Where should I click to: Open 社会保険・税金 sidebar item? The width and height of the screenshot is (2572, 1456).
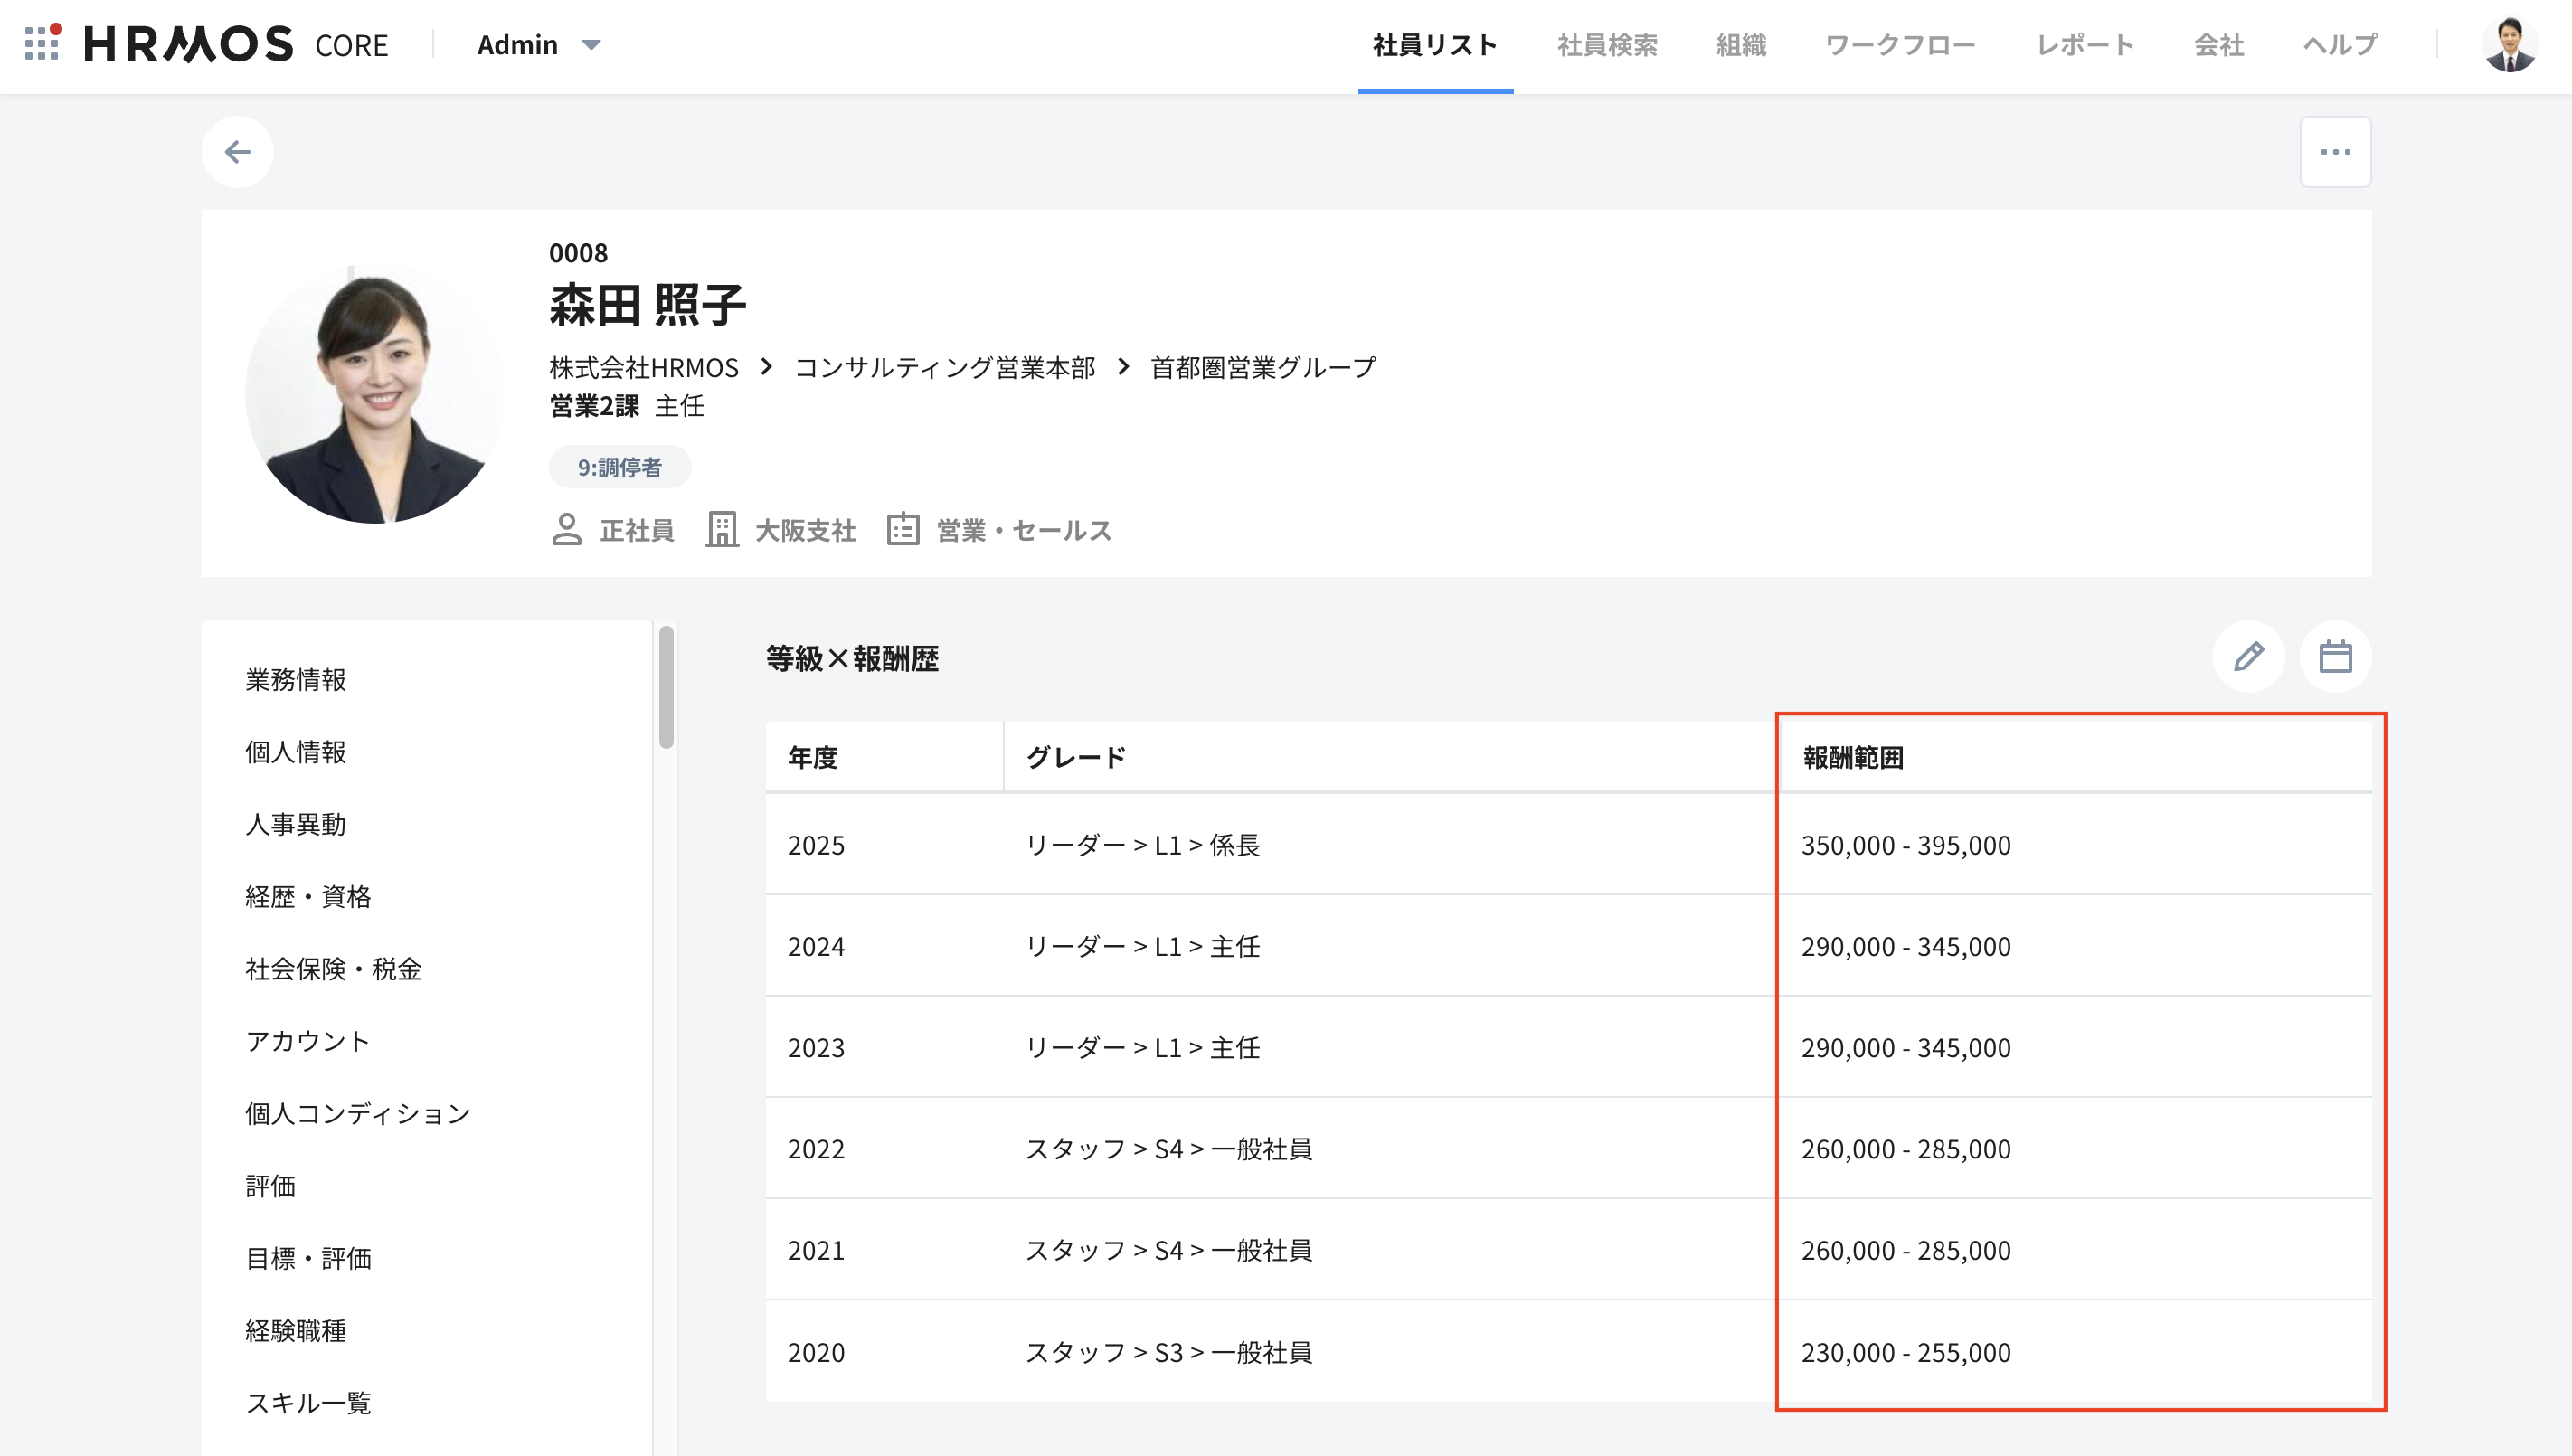tap(333, 969)
